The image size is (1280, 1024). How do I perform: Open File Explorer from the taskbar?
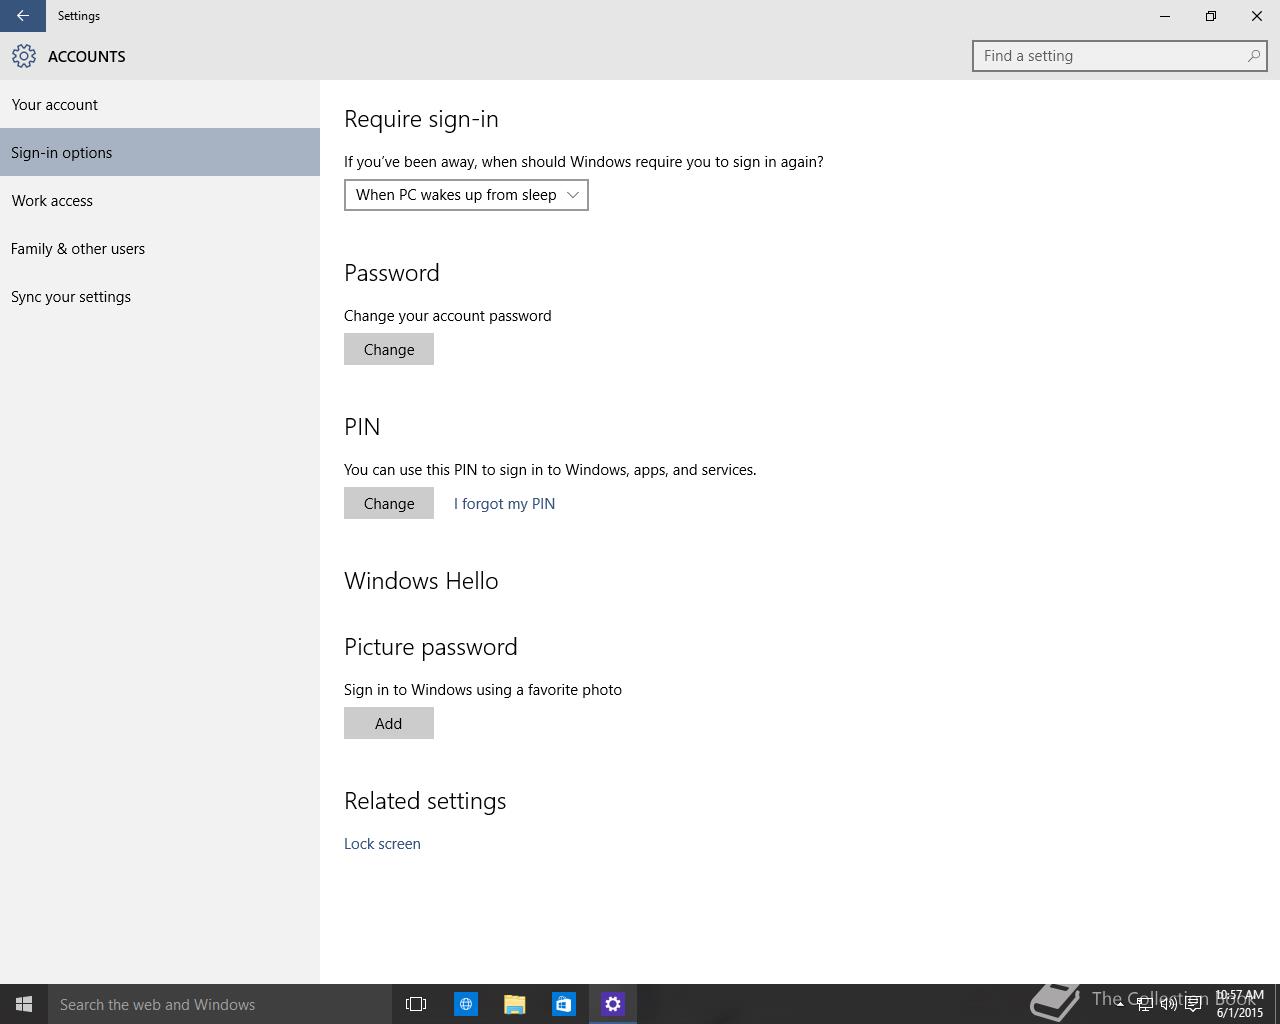515,1004
